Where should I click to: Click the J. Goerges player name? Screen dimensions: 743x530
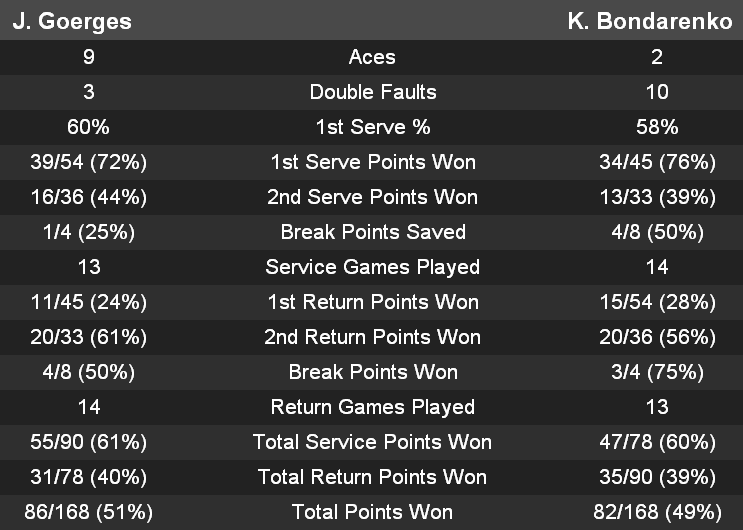coord(71,21)
